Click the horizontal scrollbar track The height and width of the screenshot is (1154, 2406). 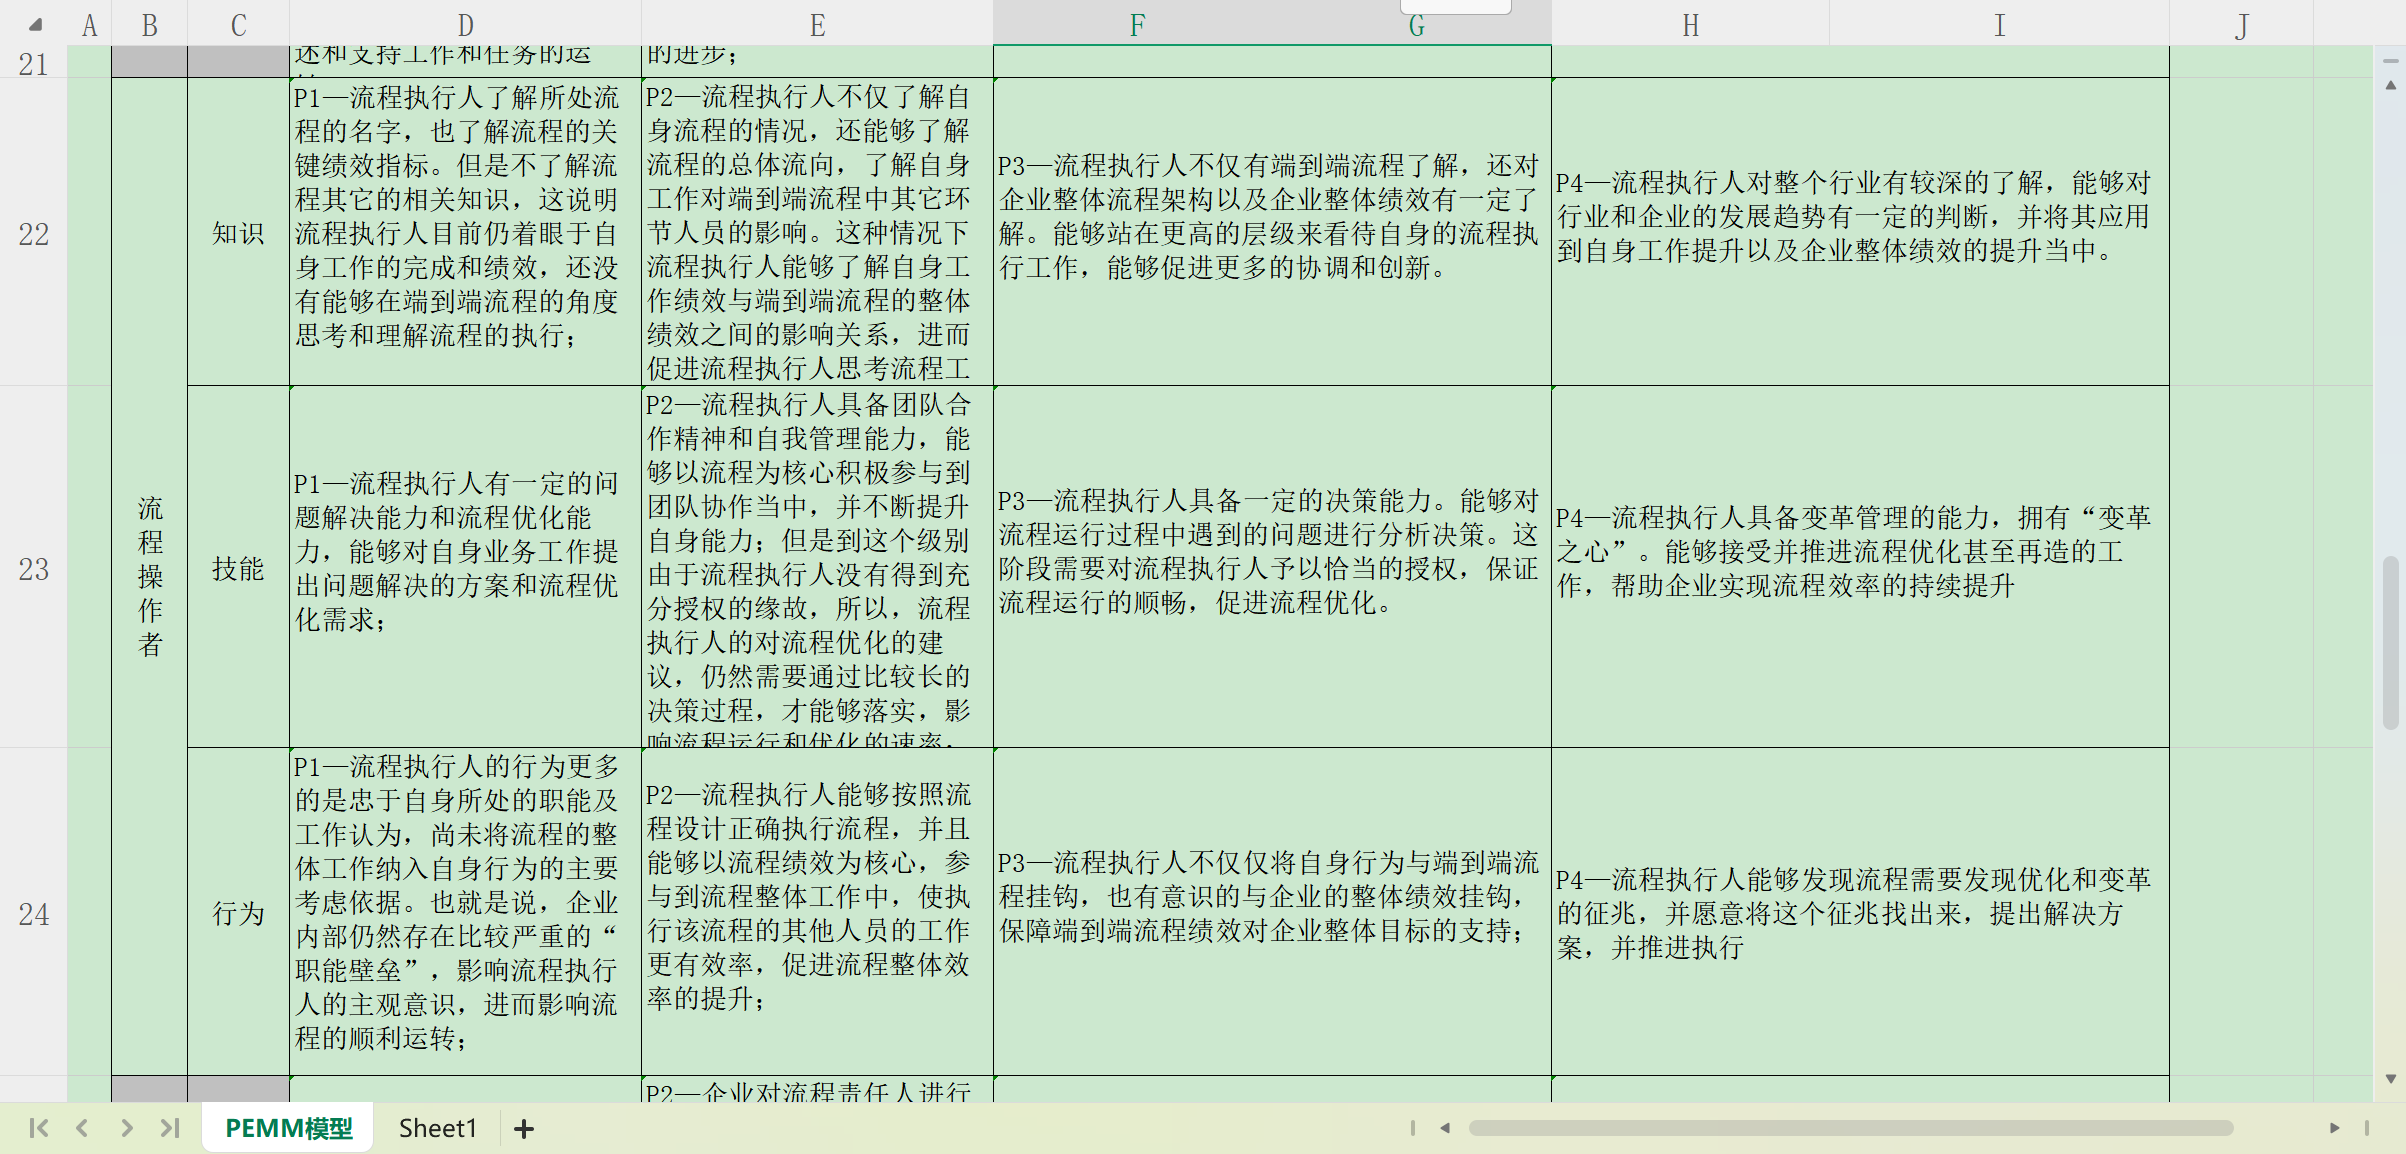pos(1900,1128)
